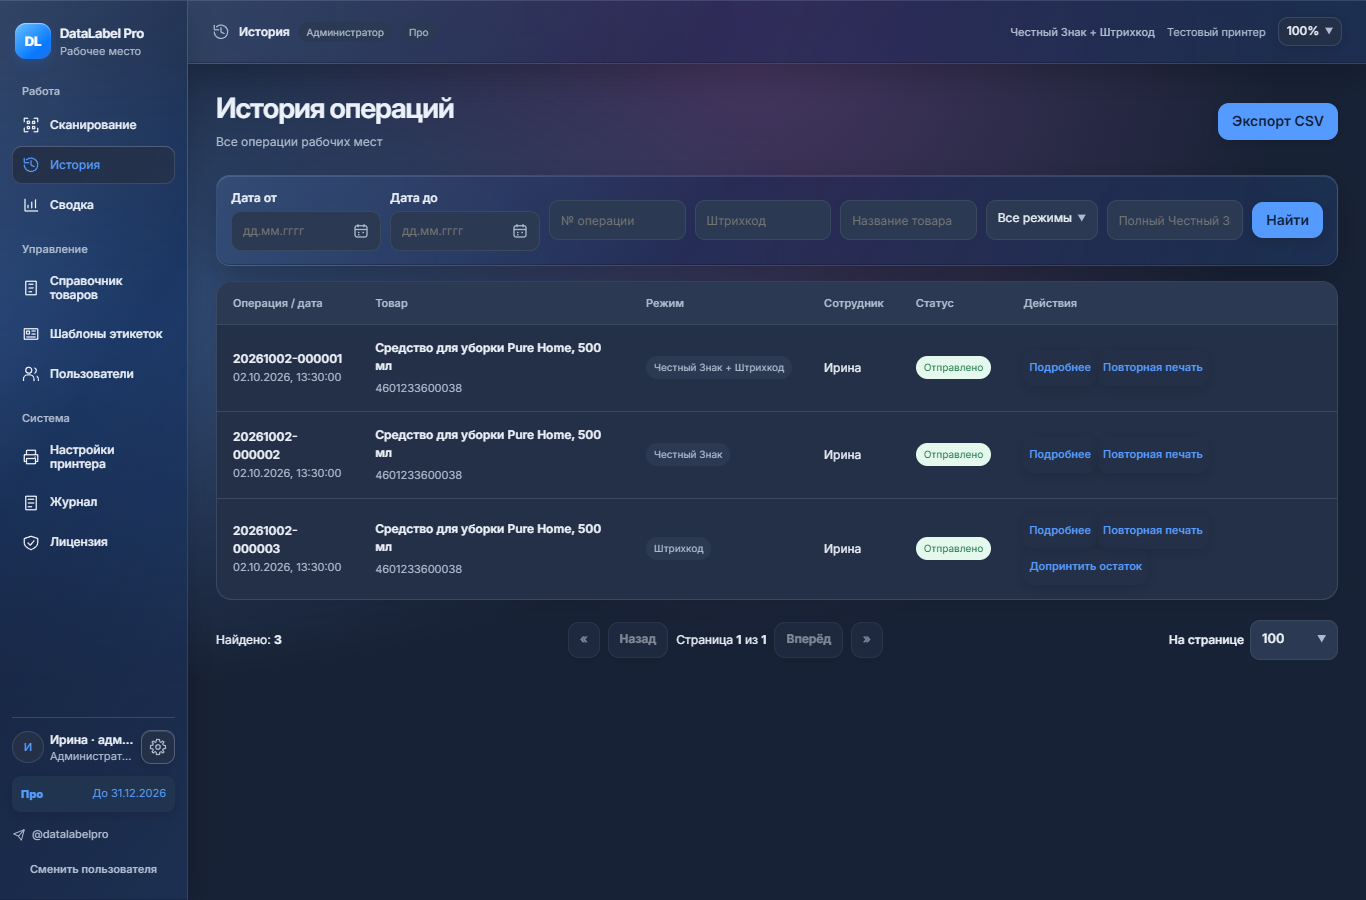The height and width of the screenshot is (900, 1366).
Task: Click the history icon in top header
Action: (x=221, y=32)
